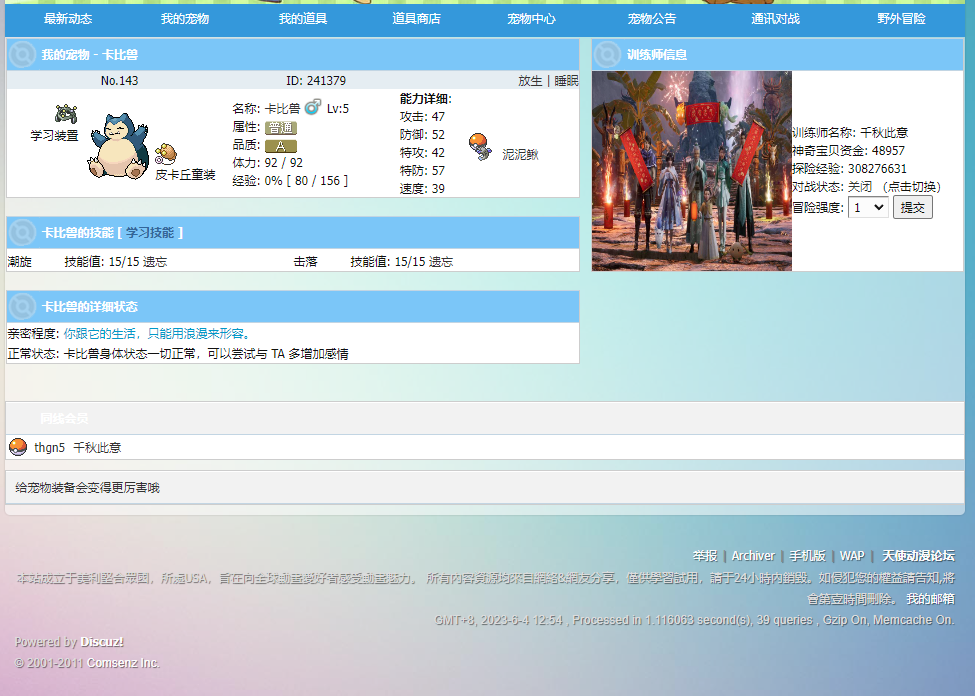Image resolution: width=975 pixels, height=696 pixels.
Task: Click the No.143 label
Action: (x=119, y=81)
